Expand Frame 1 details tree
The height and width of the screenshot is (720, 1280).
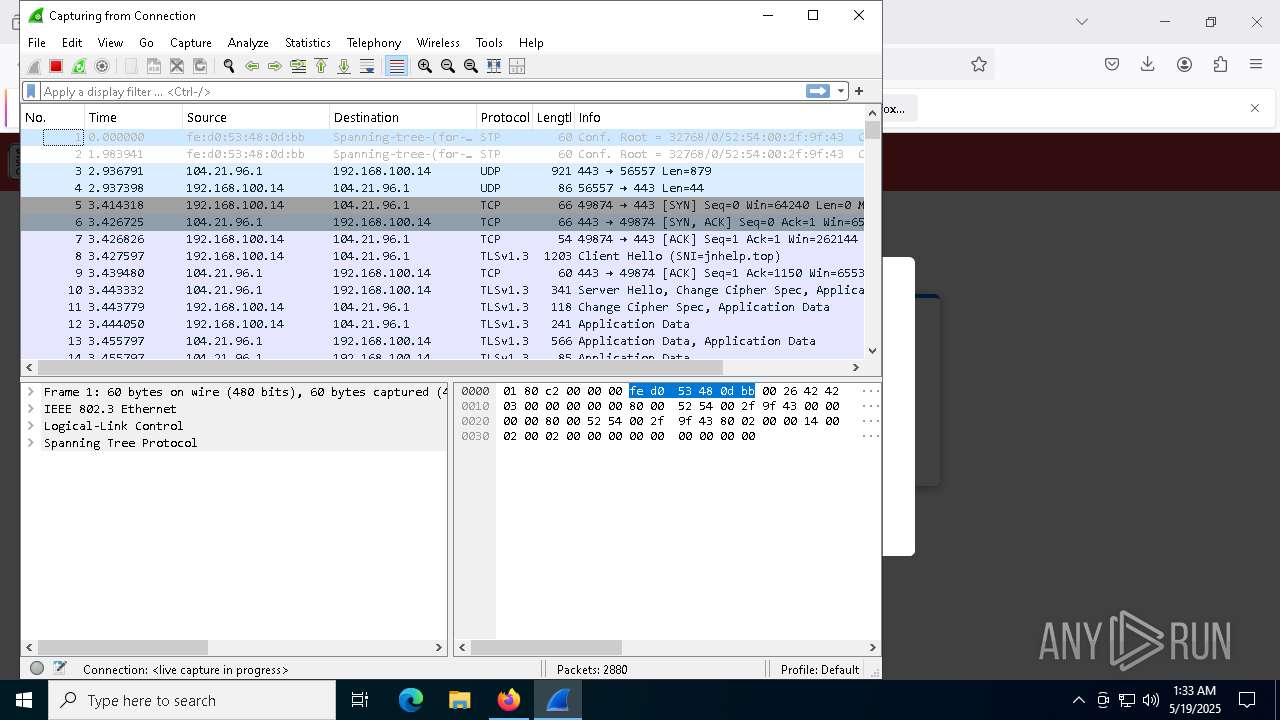click(31, 392)
